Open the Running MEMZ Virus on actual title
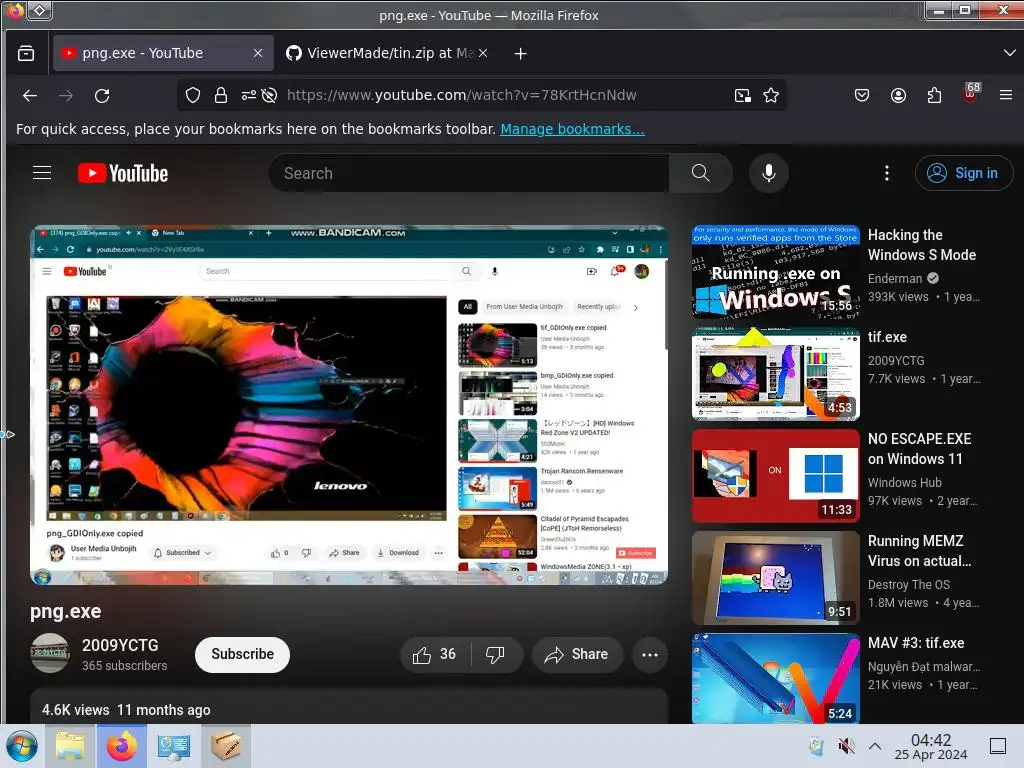The image size is (1024, 768). [919, 551]
